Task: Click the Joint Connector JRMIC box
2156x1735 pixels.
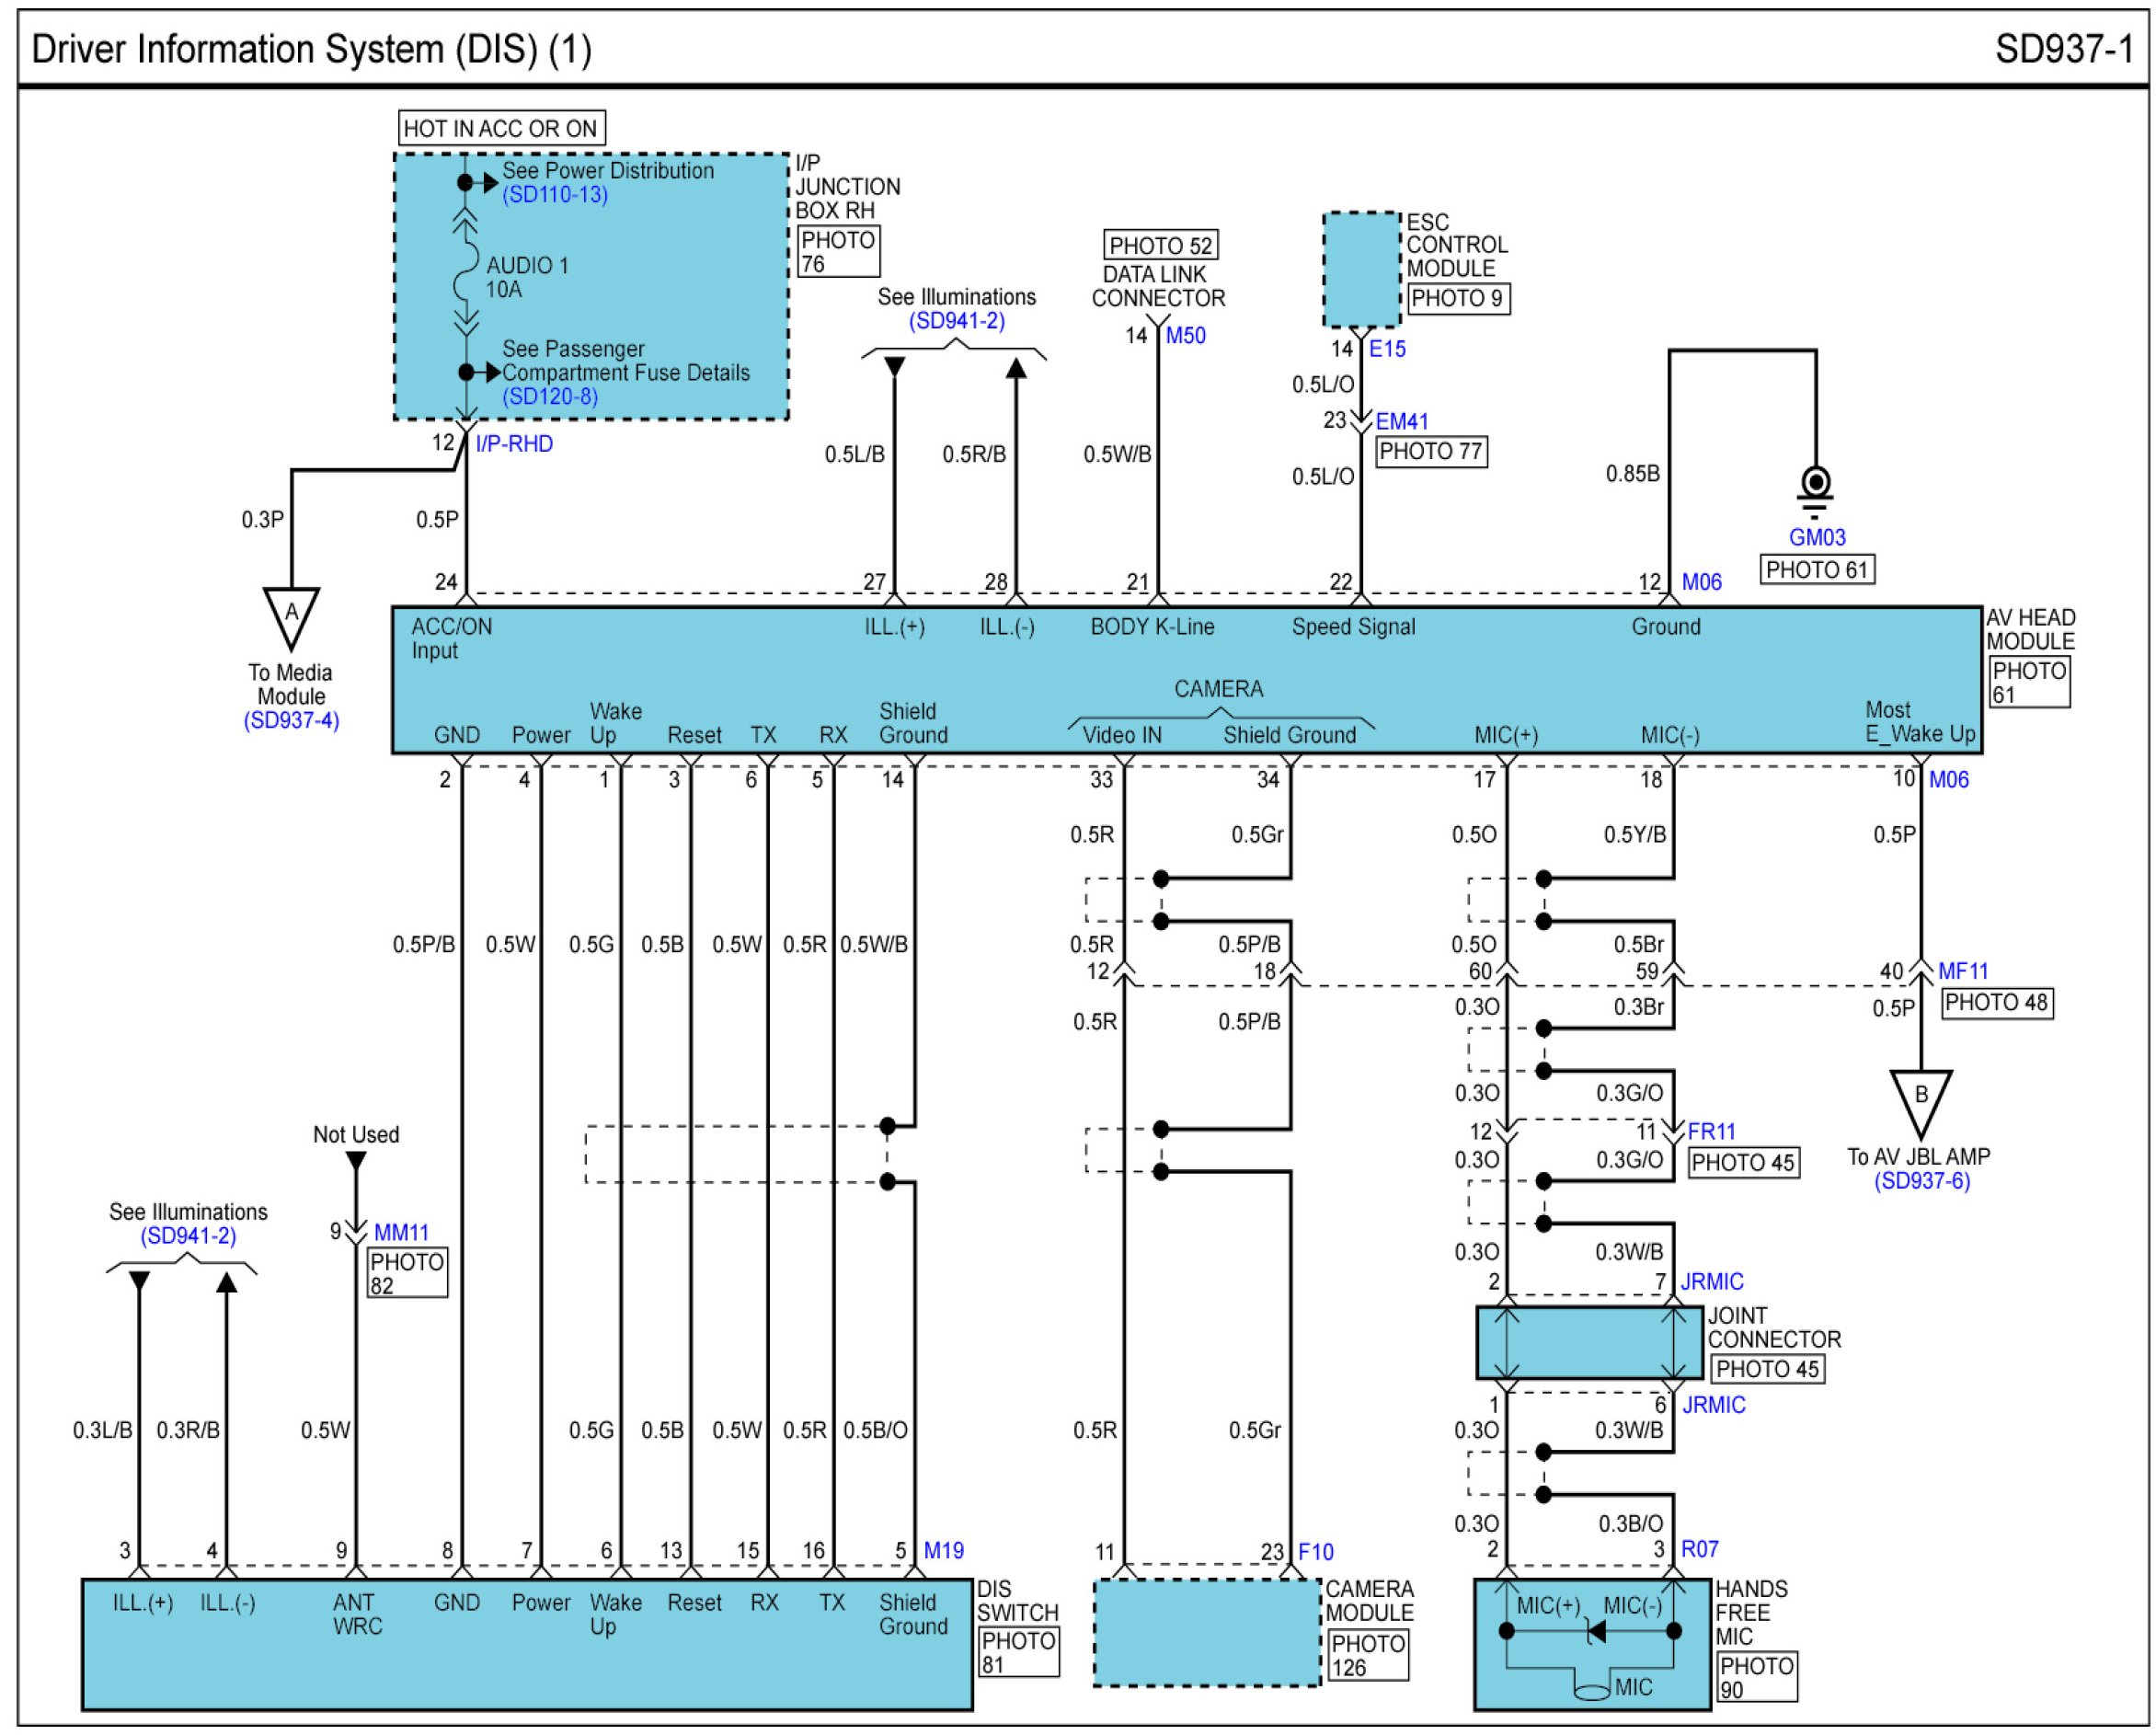Action: (1589, 1342)
